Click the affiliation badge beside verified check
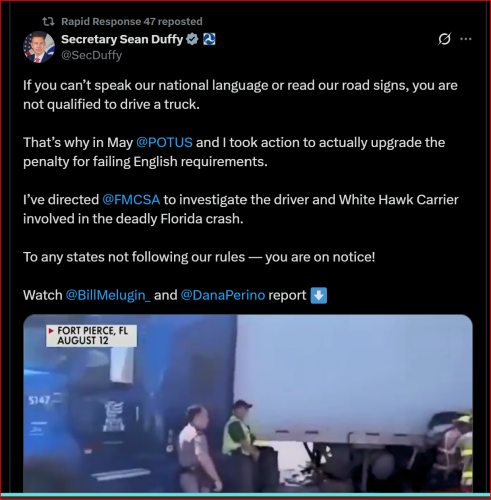Screen dimensions: 491x500 pyautogui.click(x=209, y=39)
